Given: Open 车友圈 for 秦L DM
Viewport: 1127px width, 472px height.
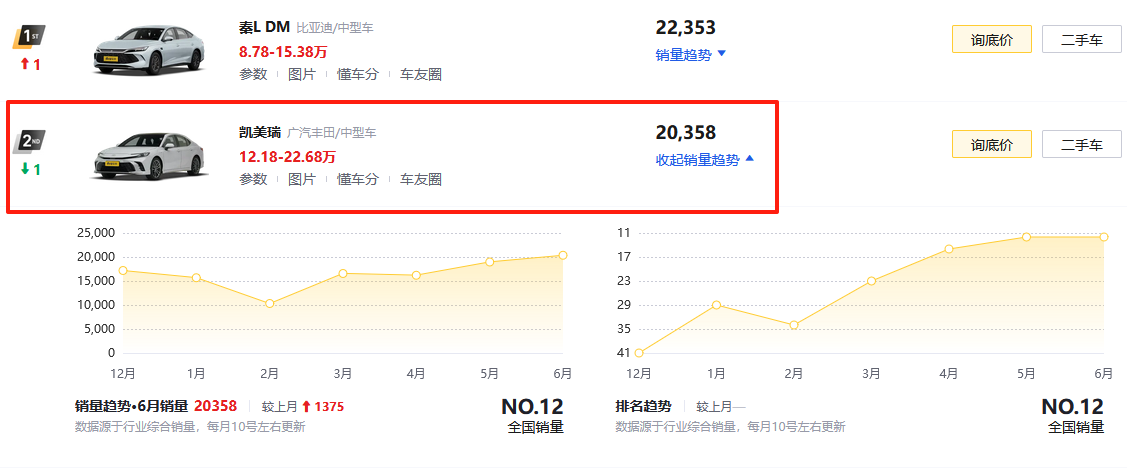Looking at the screenshot, I should (420, 74).
